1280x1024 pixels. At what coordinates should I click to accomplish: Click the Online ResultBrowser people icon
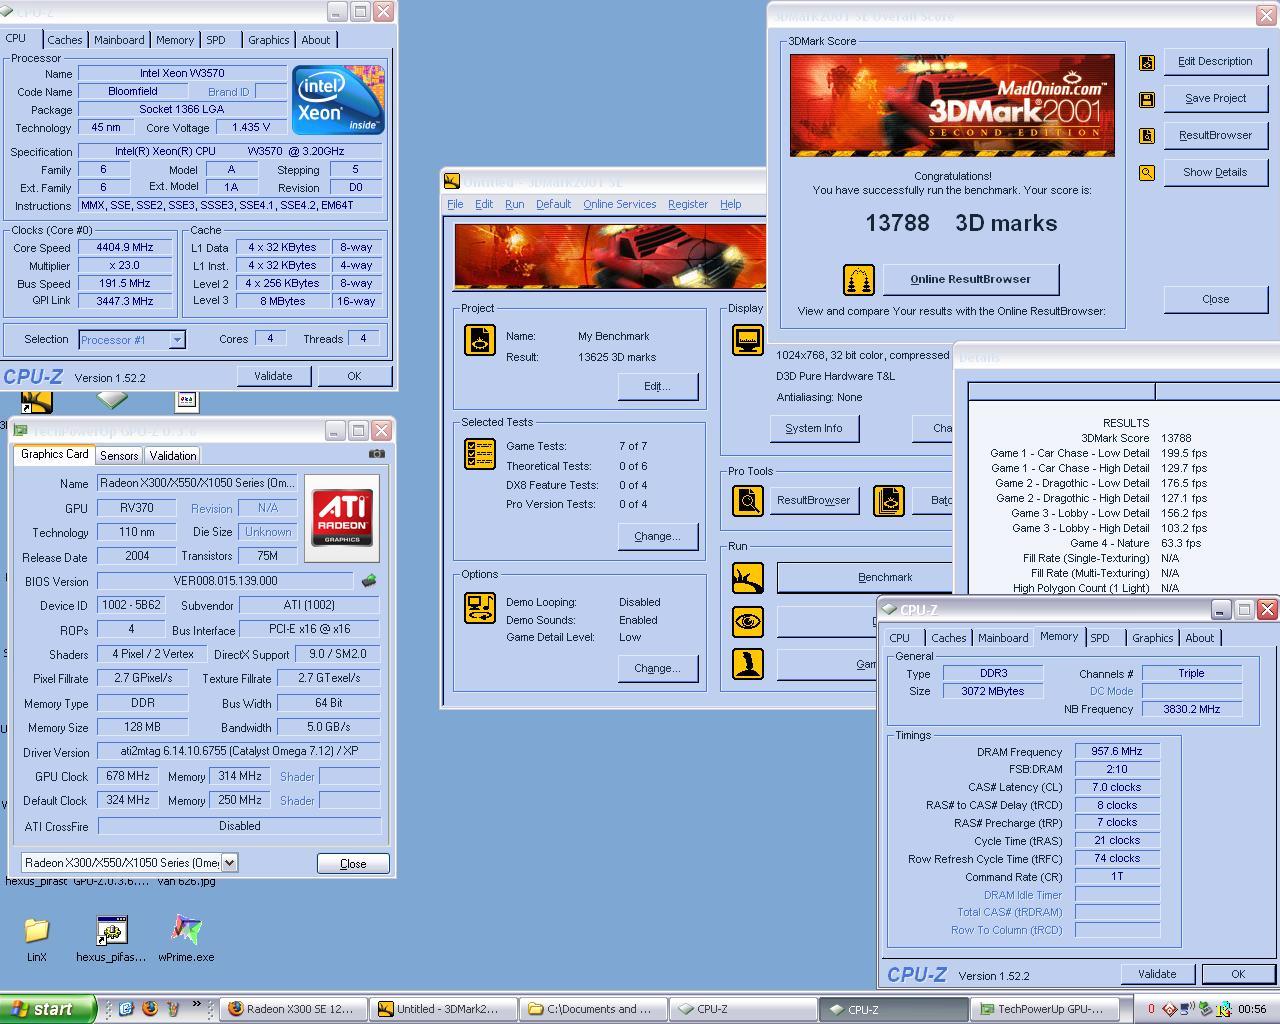(858, 280)
